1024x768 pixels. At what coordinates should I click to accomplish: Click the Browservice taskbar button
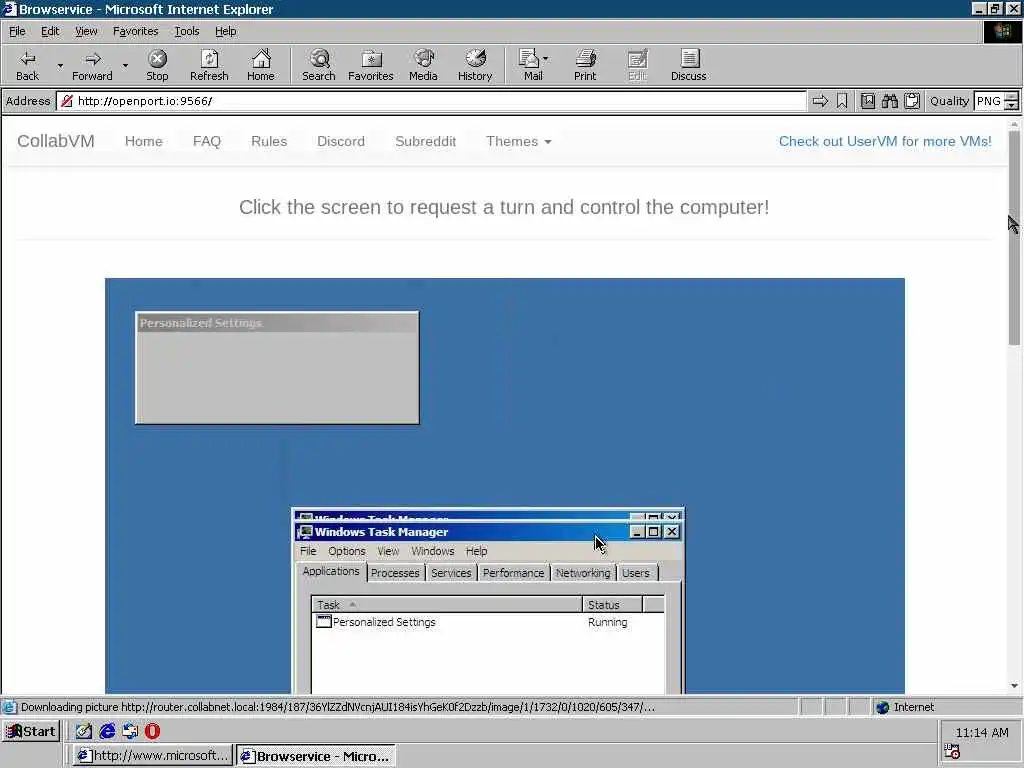(316, 756)
